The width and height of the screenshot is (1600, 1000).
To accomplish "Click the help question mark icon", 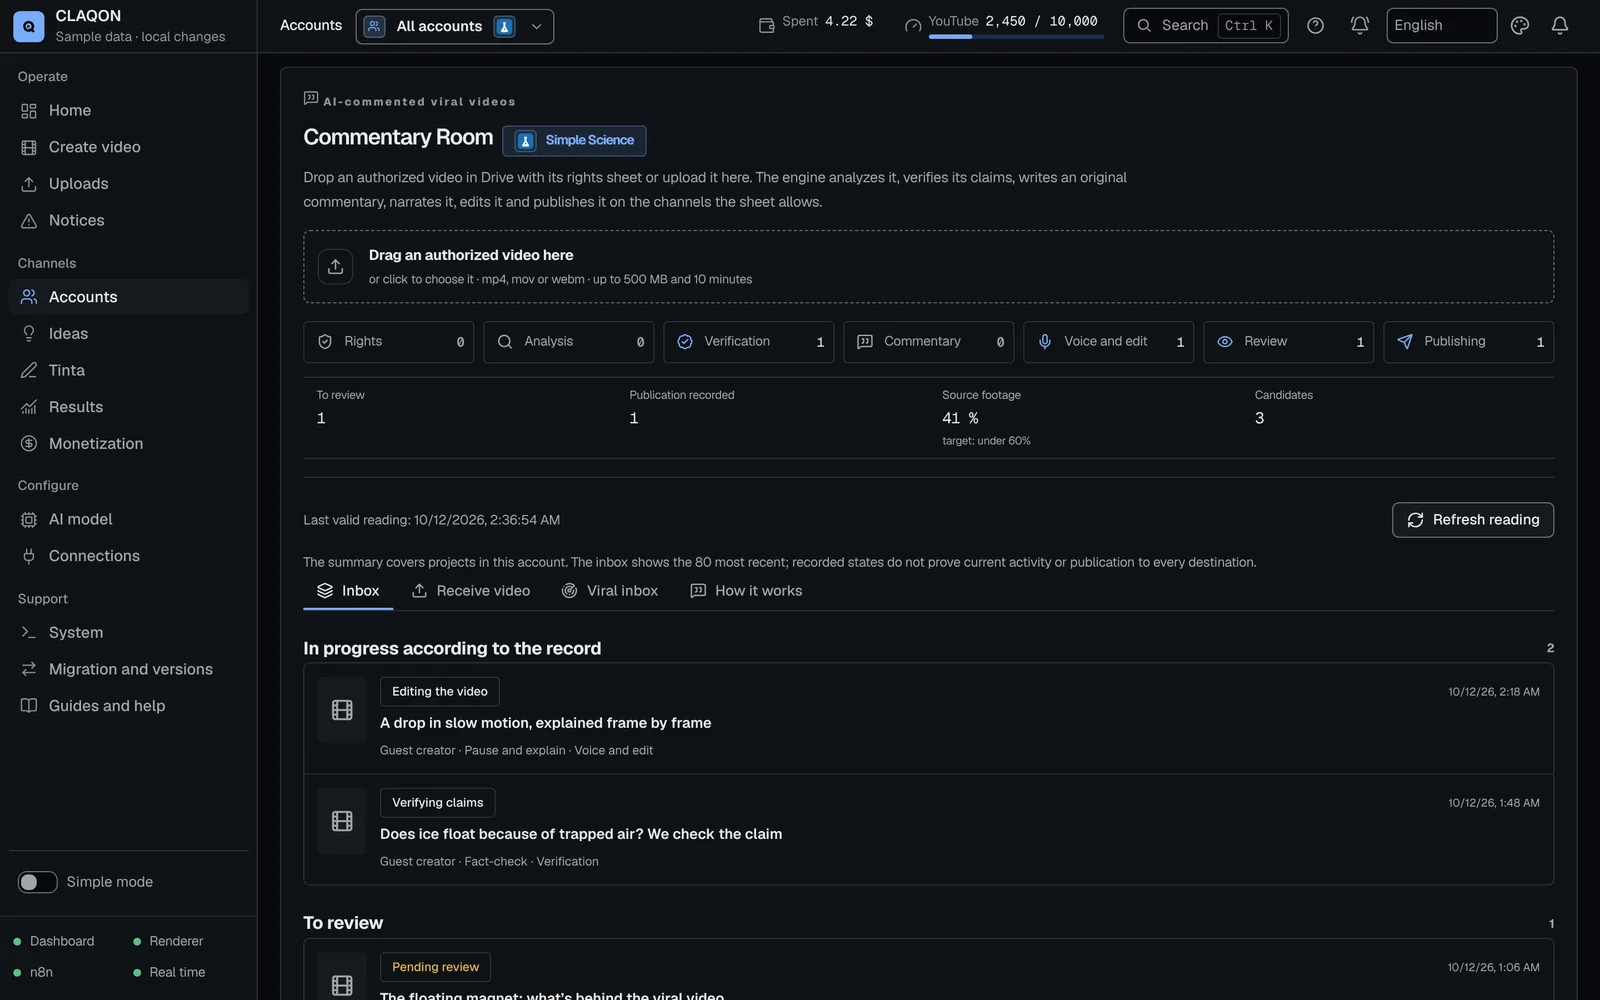I will pyautogui.click(x=1316, y=26).
